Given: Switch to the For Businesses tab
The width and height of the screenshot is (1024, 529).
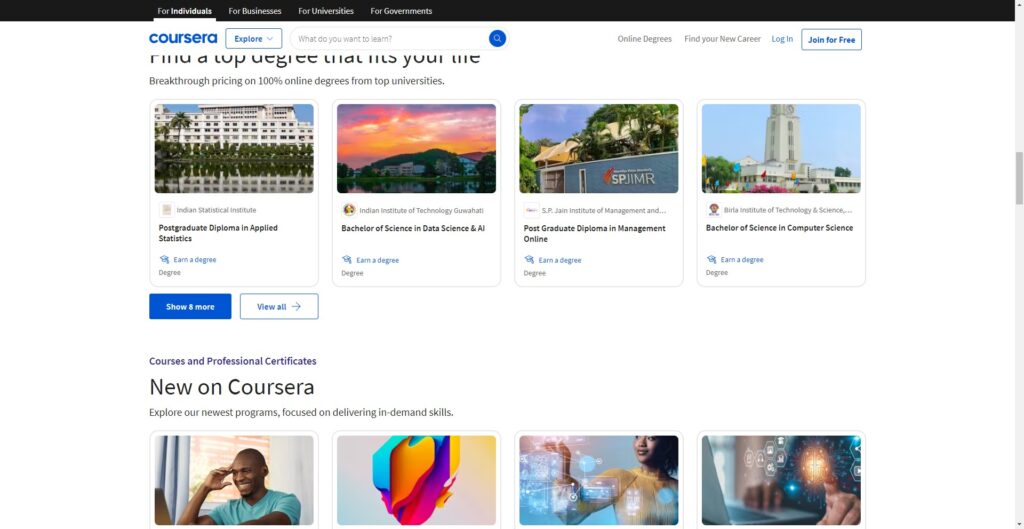Looking at the screenshot, I should (x=255, y=11).
